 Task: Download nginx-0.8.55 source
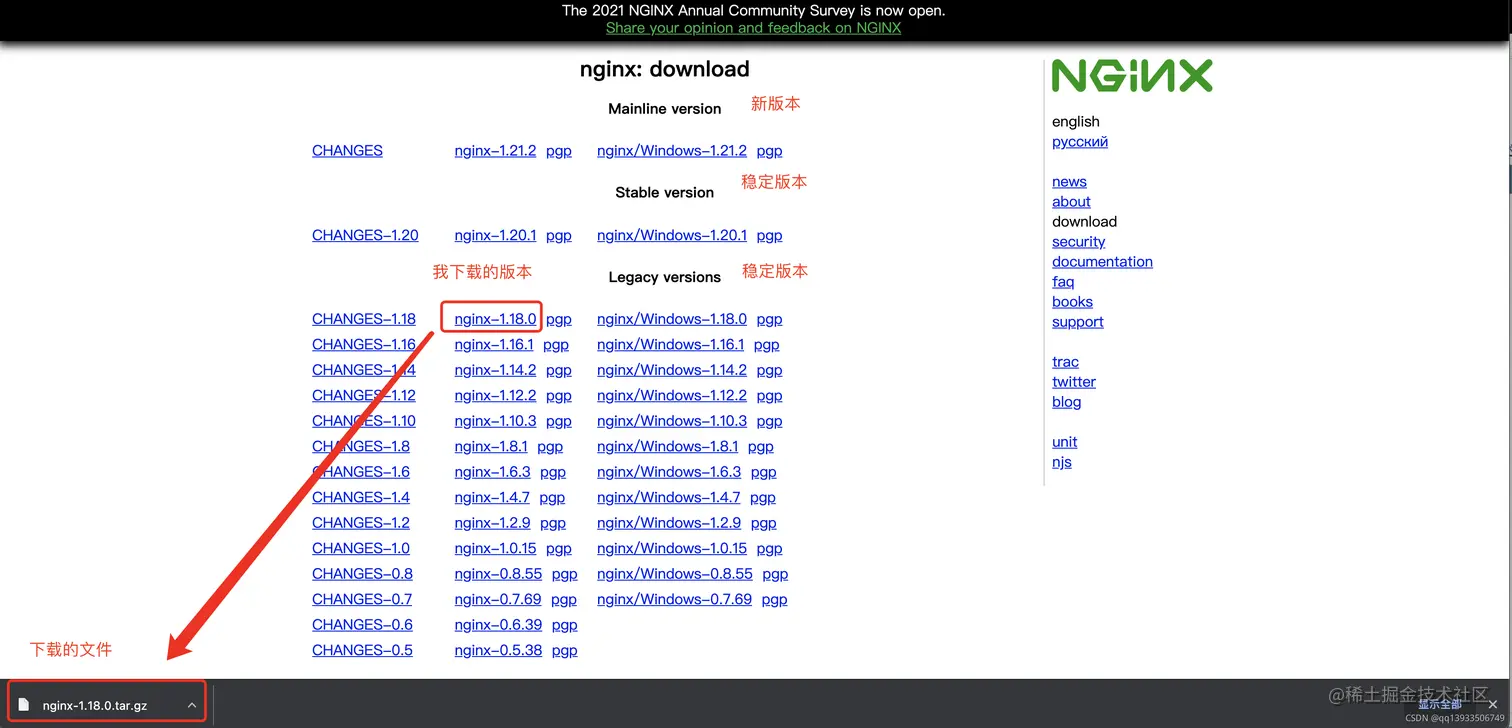pyautogui.click(x=498, y=574)
